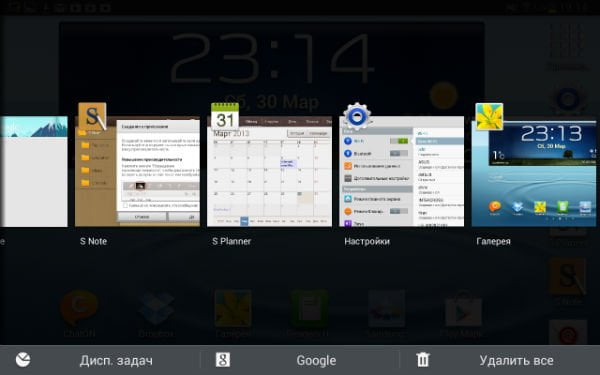Image resolution: width=600 pixels, height=375 pixels.
Task: Select the S Planner recent app thumbnail
Action: click(269, 171)
